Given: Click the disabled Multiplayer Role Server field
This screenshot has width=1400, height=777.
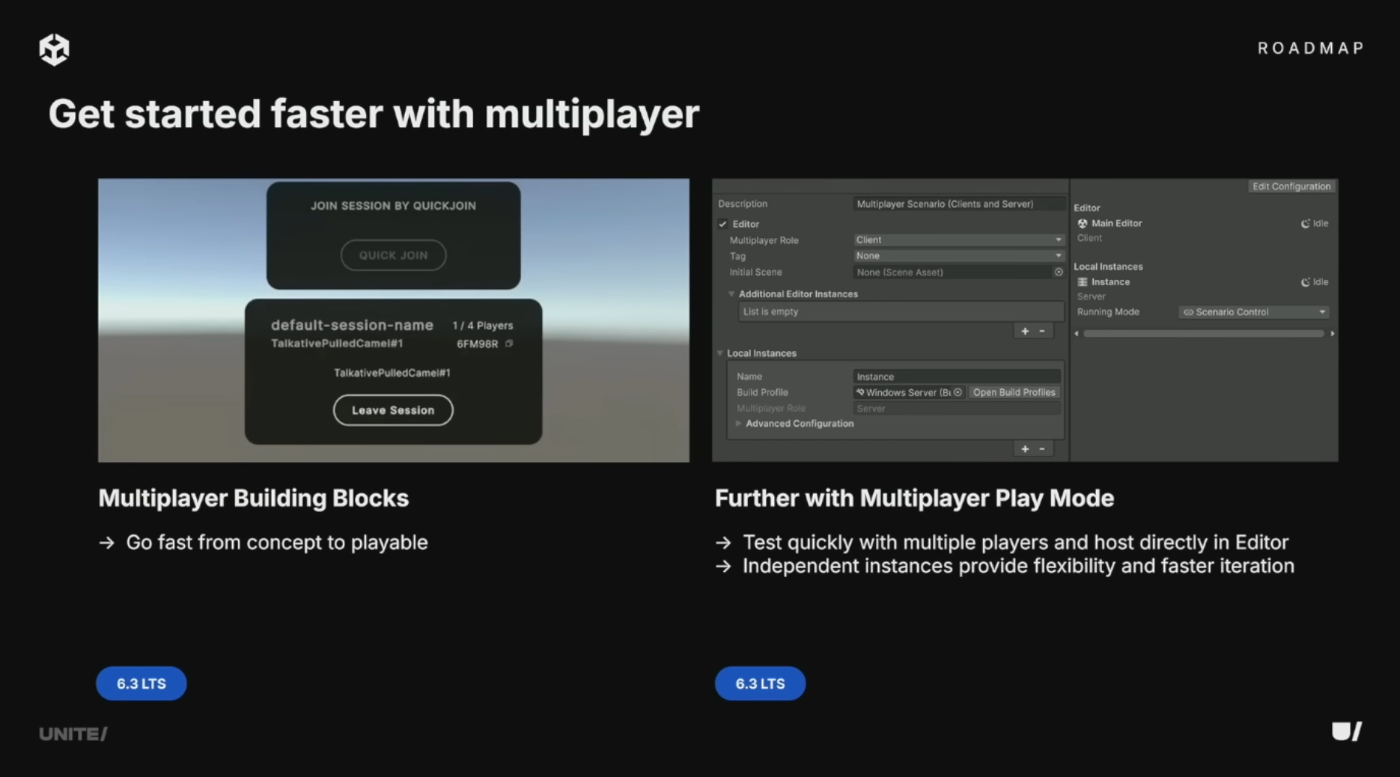Looking at the screenshot, I should 957,408.
